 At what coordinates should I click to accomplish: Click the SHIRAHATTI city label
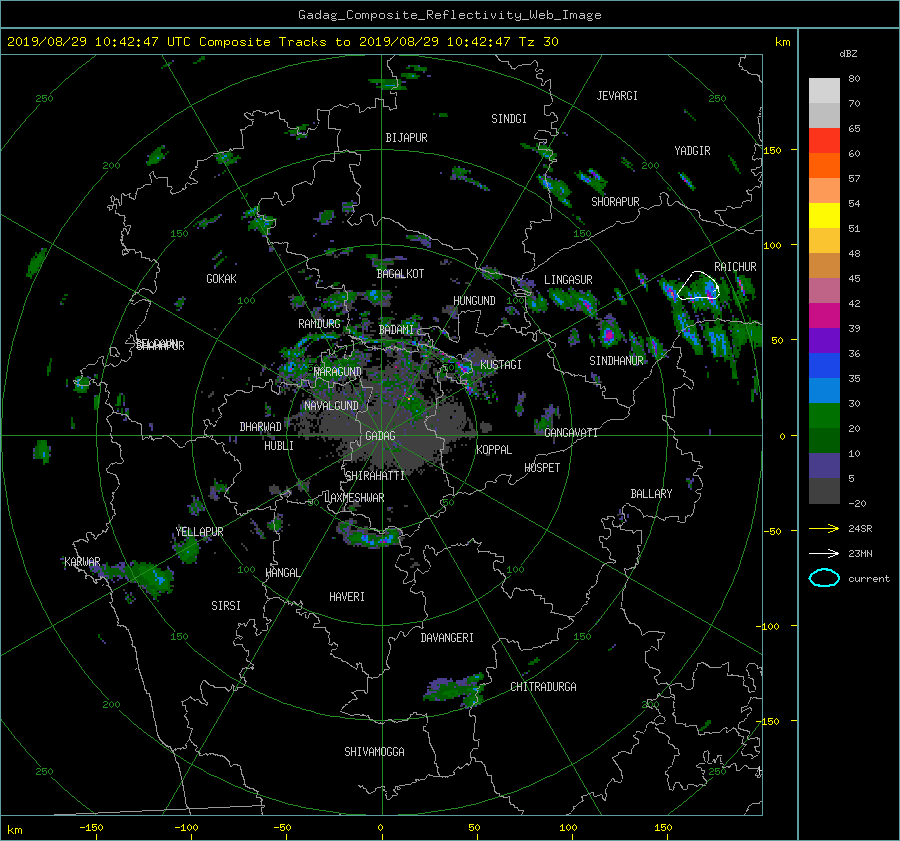click(x=375, y=475)
